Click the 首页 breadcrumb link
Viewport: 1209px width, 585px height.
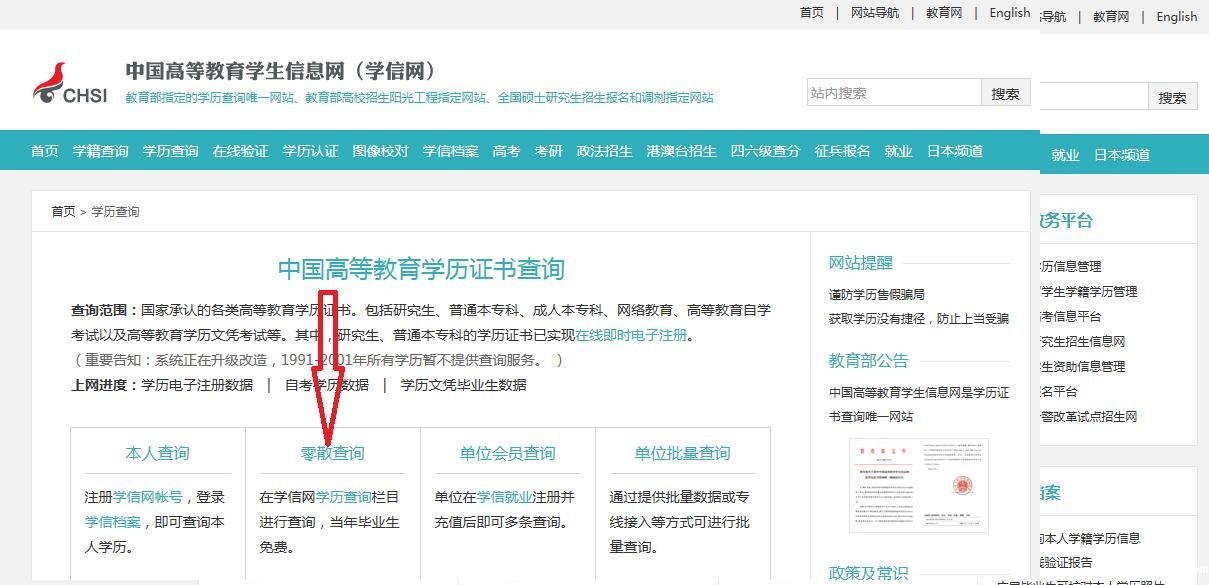(x=63, y=212)
